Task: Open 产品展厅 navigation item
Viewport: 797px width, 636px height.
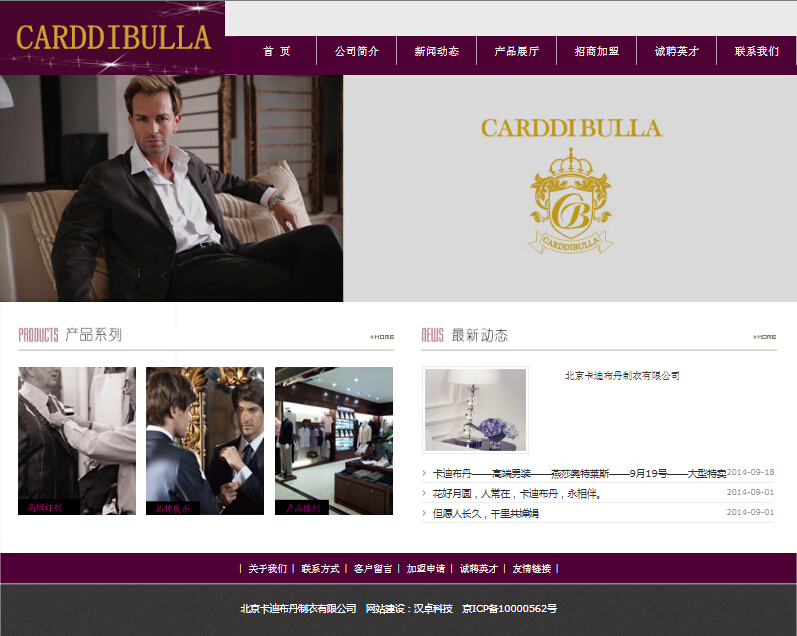Action: [x=516, y=51]
